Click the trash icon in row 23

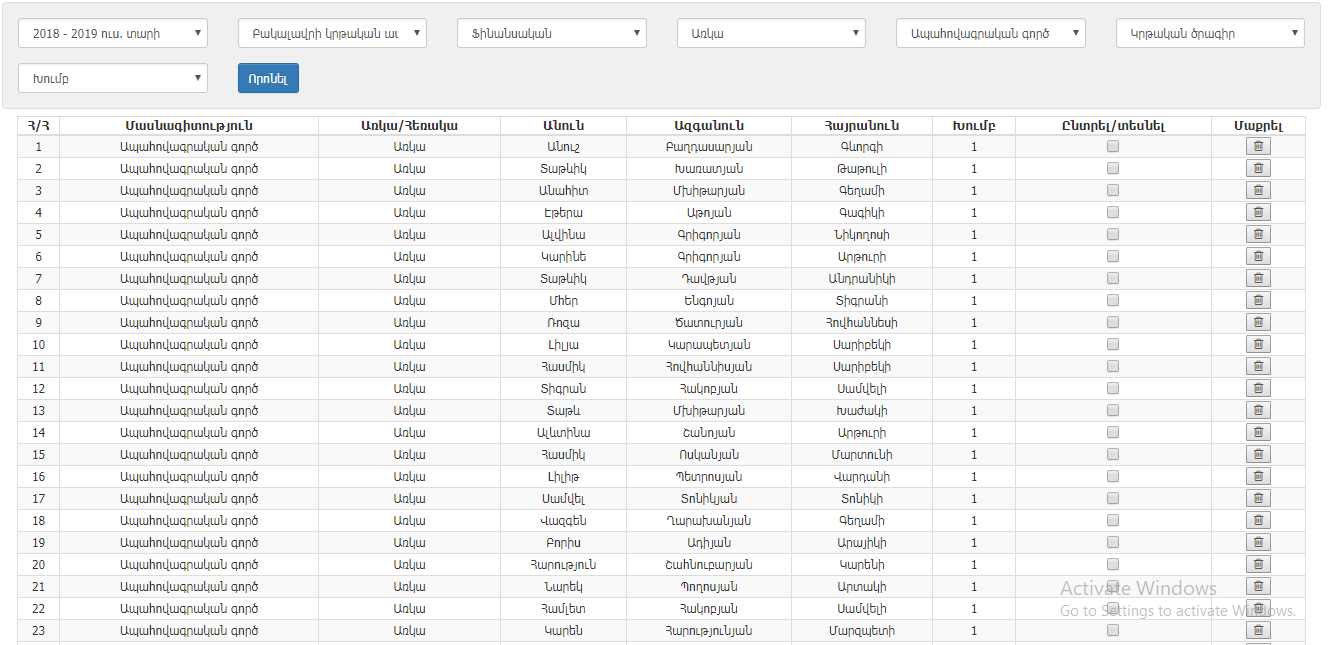1258,631
